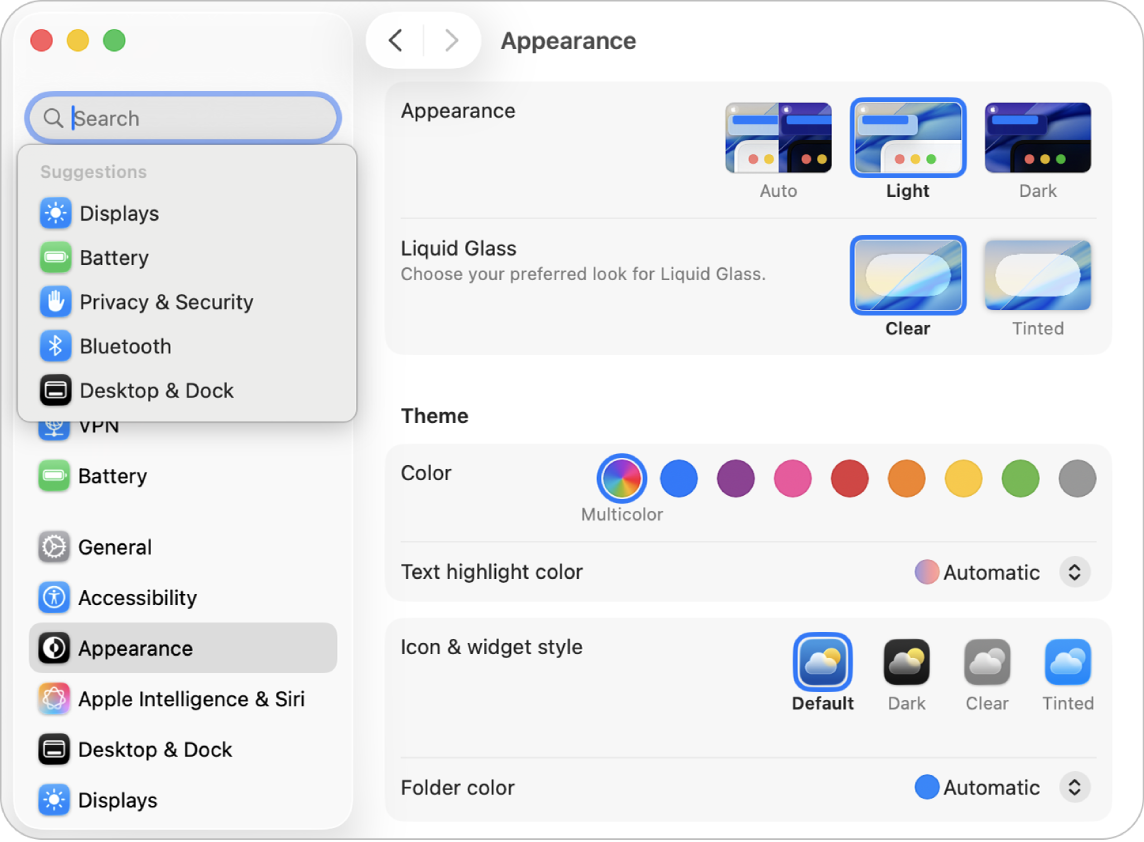Set icon style to Dark

906,662
